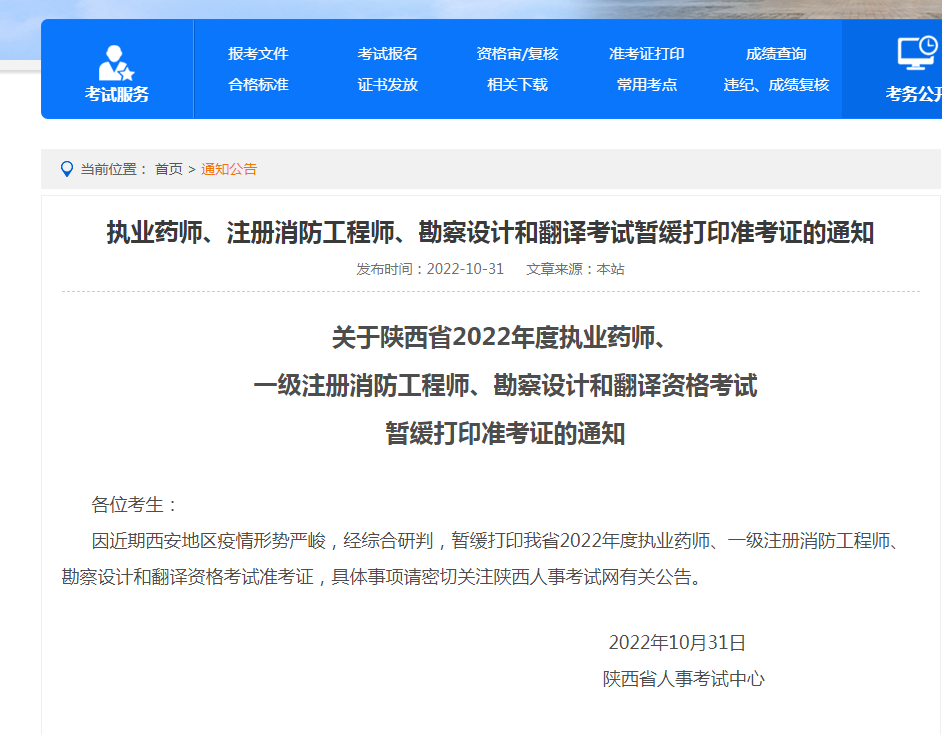Go to 相关下载 page
942x735 pixels.
tap(517, 85)
